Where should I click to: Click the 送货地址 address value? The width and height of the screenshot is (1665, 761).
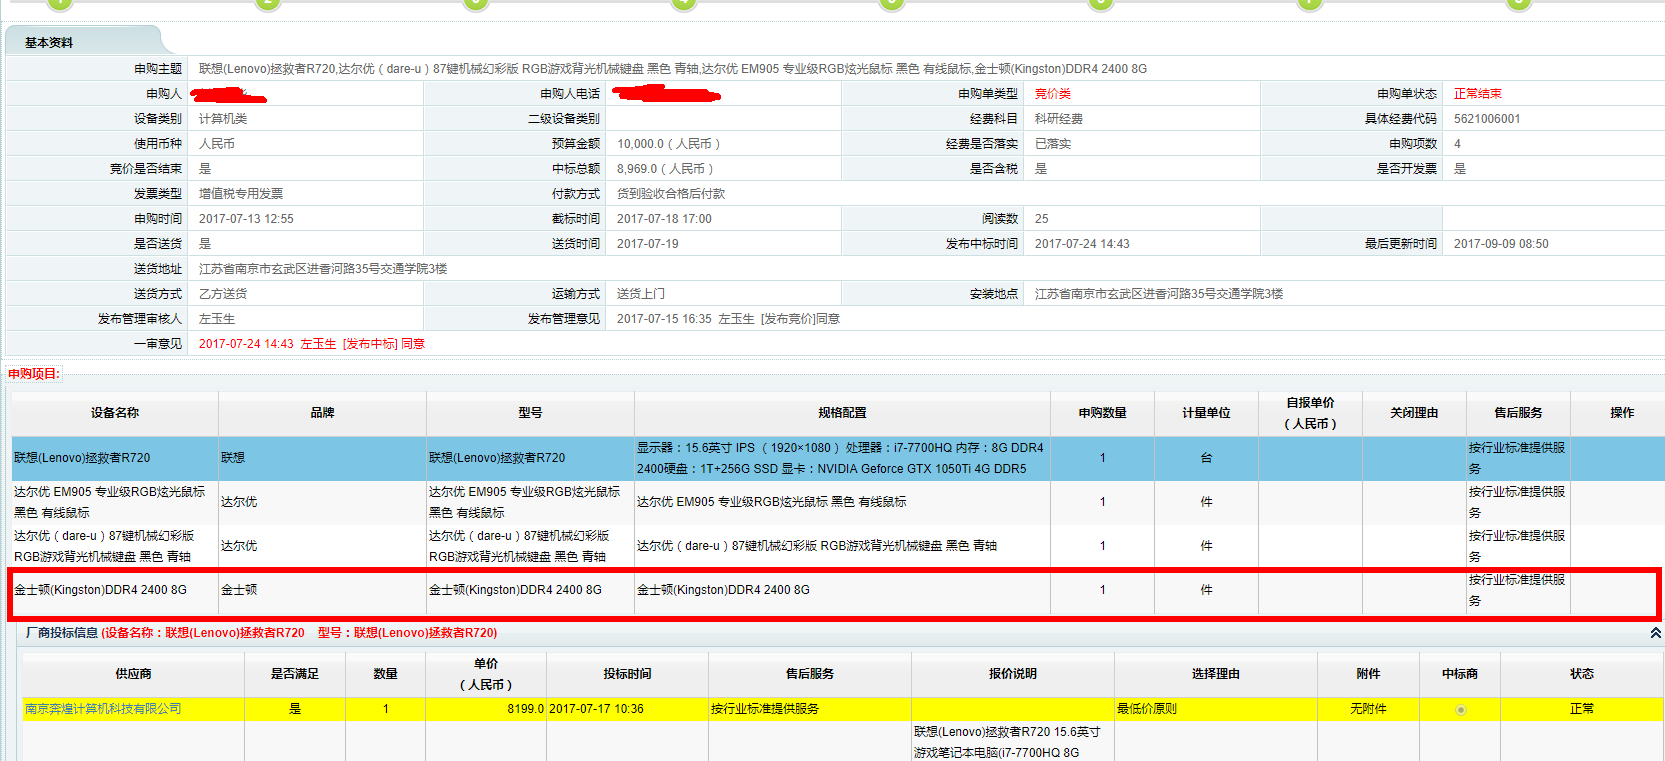(x=323, y=269)
